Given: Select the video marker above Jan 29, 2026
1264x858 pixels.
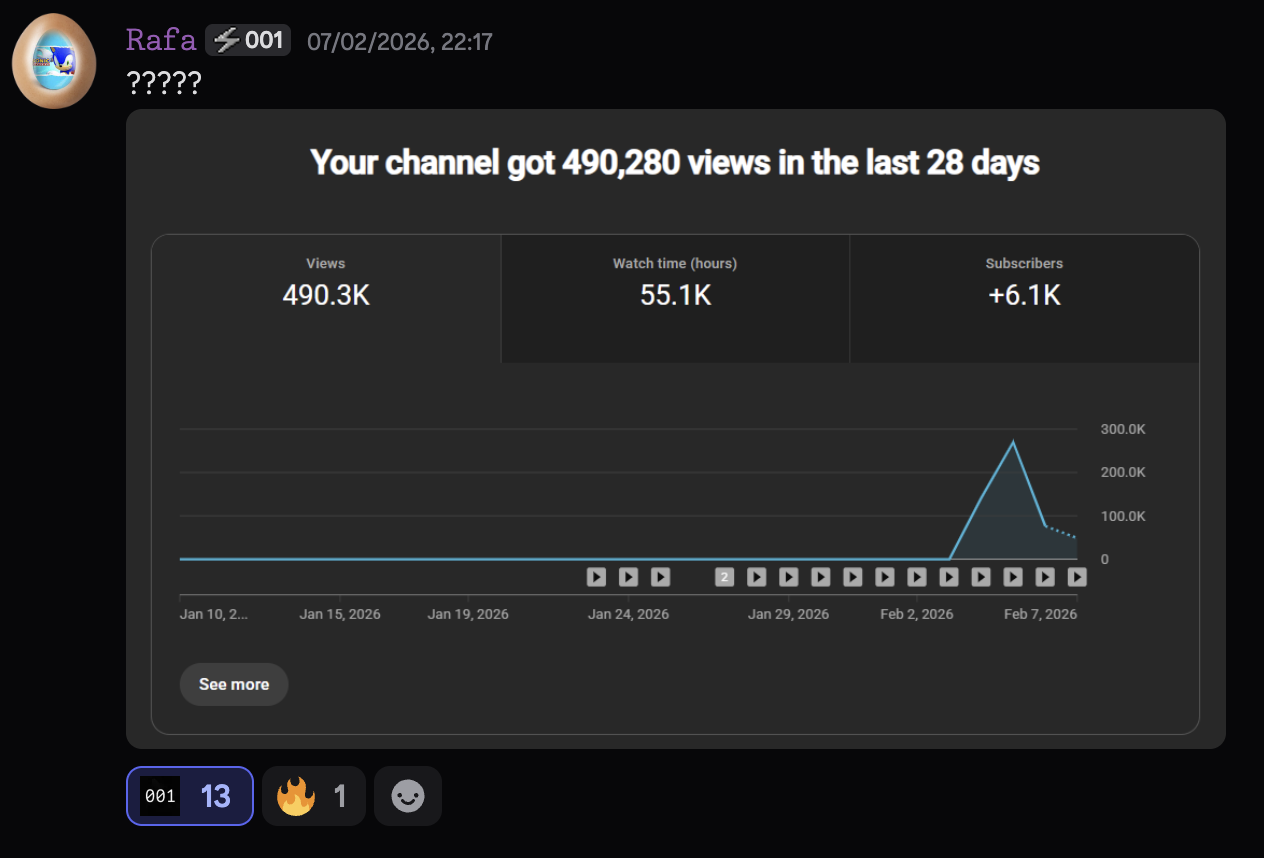Looking at the screenshot, I should (x=789, y=577).
